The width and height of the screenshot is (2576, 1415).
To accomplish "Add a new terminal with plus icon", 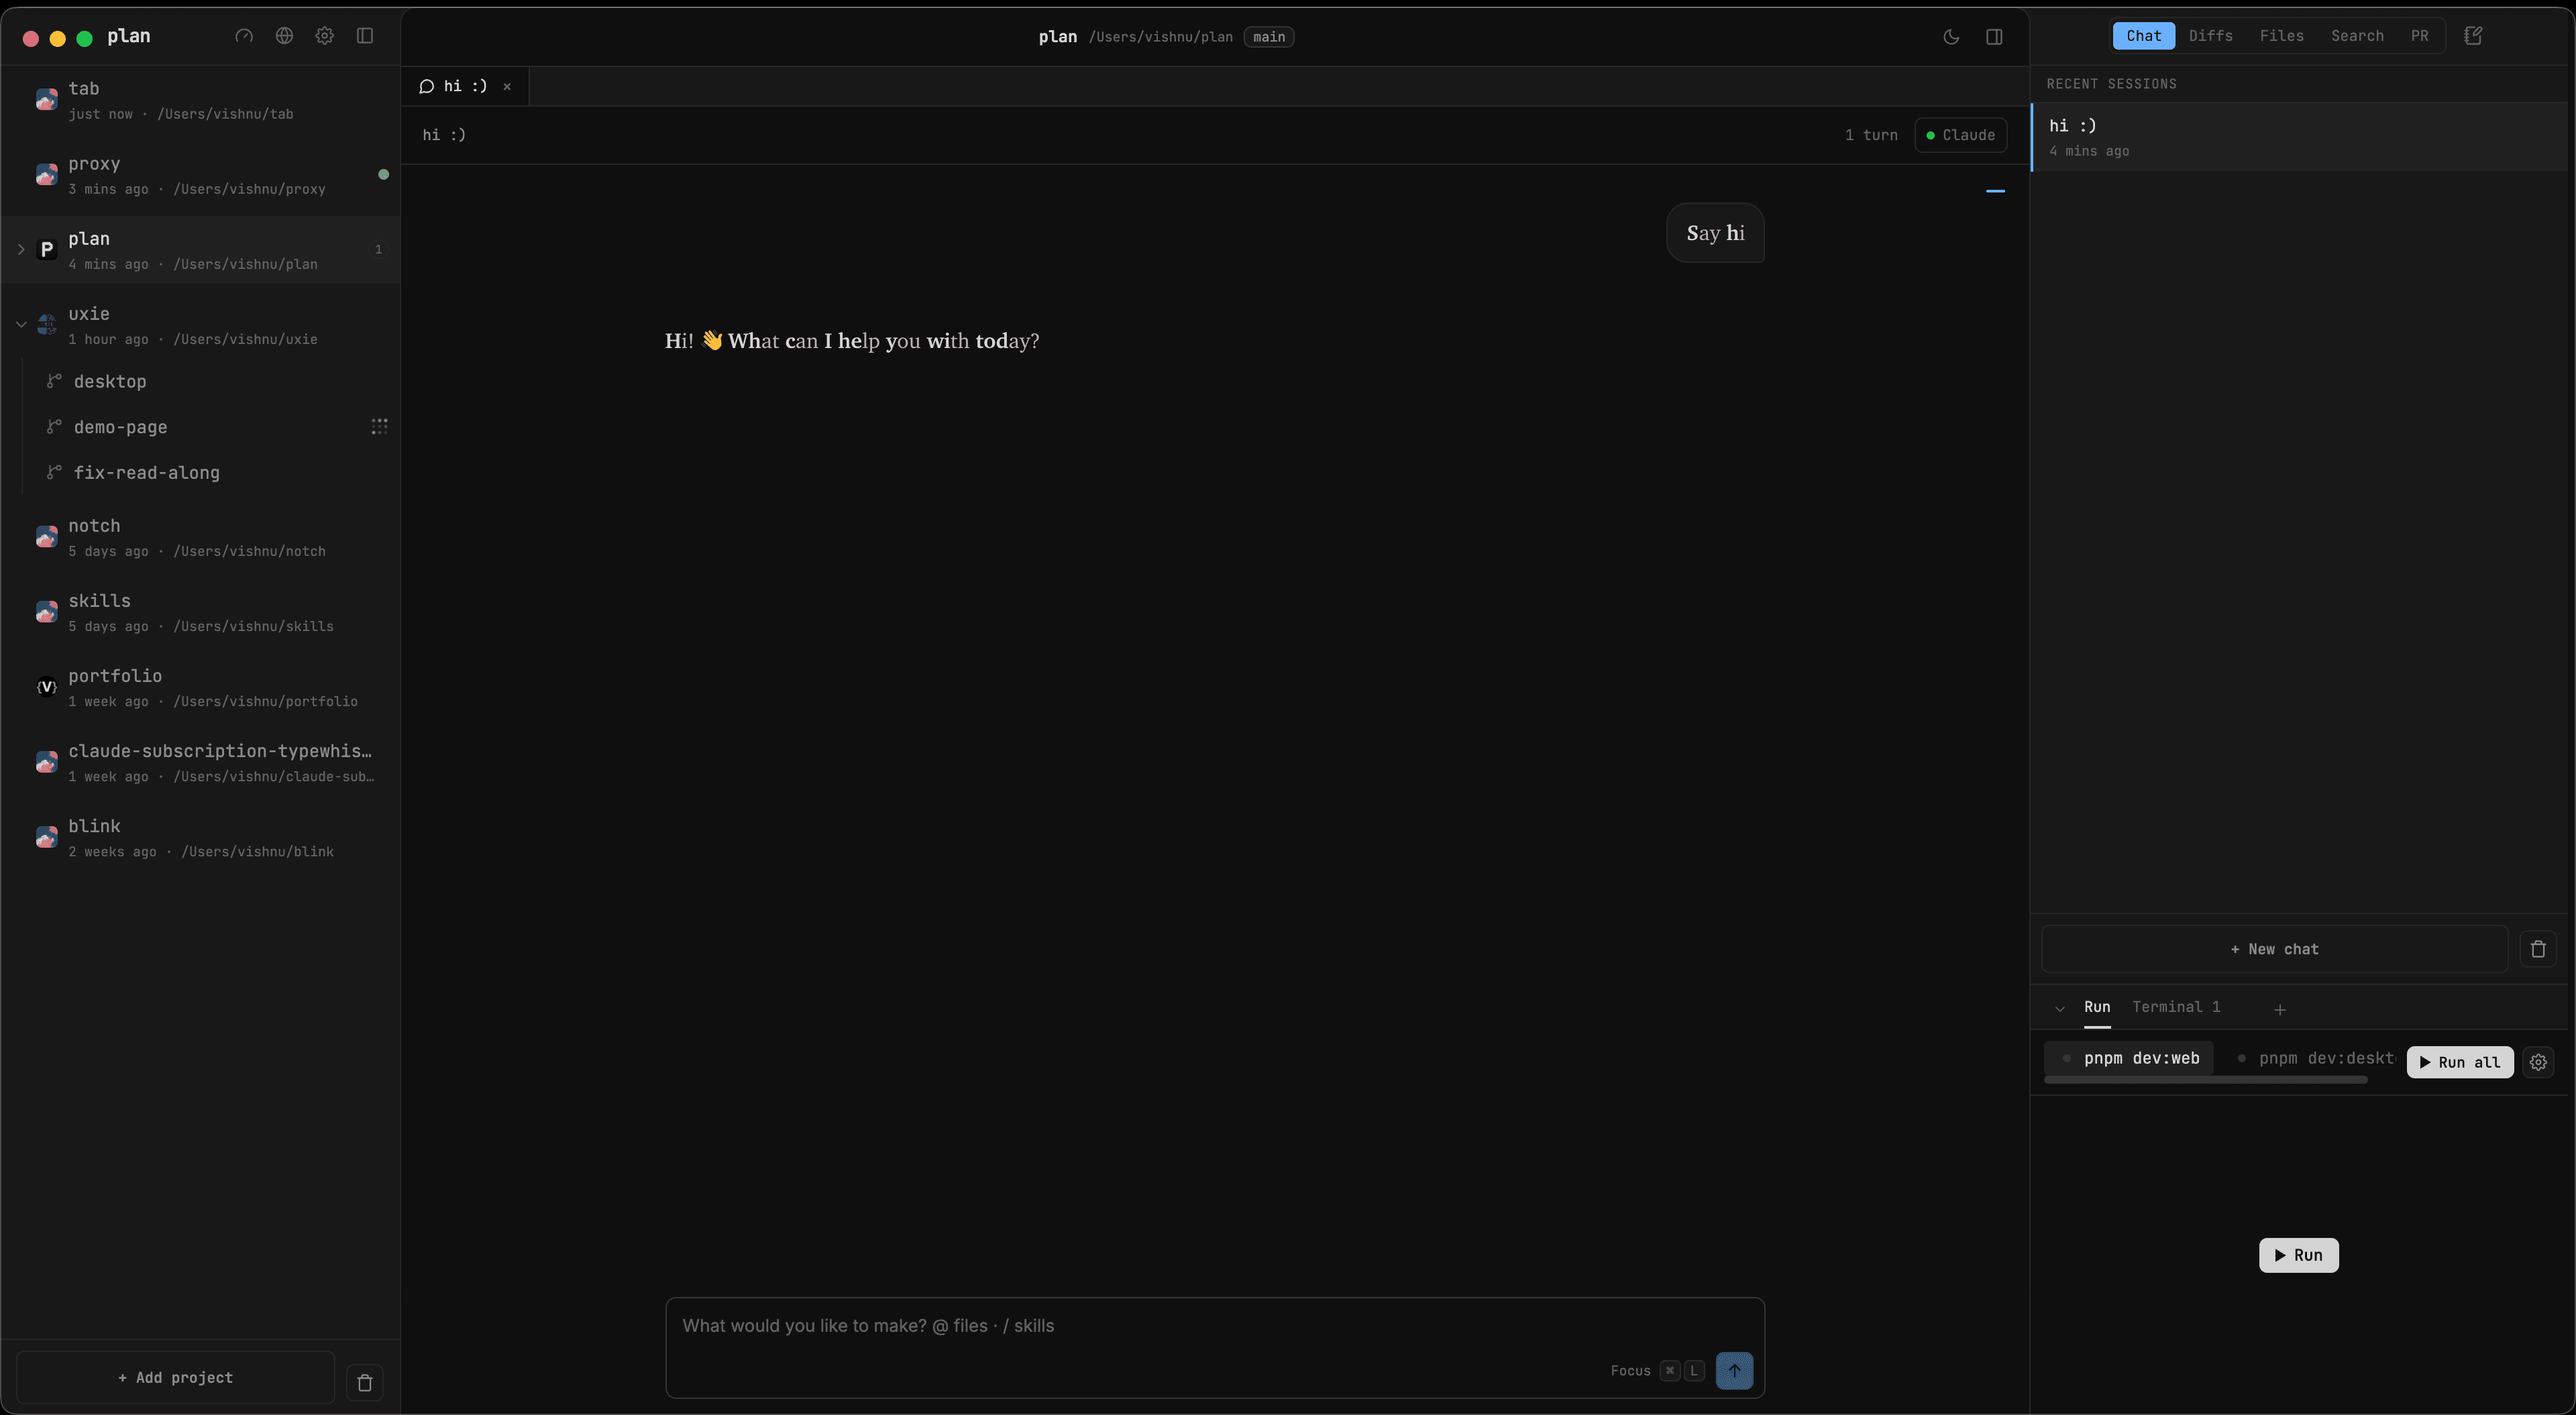I will [2280, 1010].
